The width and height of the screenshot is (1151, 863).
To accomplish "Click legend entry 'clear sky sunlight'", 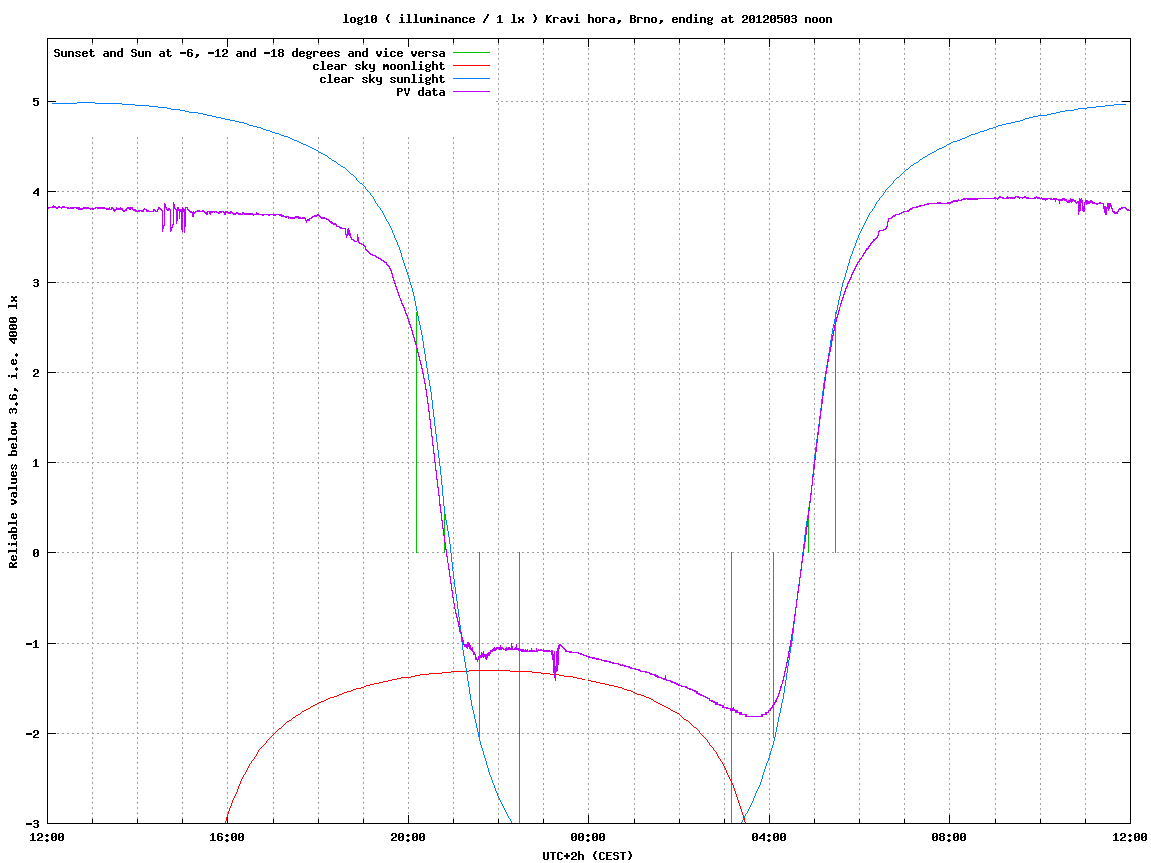I will (x=382, y=79).
